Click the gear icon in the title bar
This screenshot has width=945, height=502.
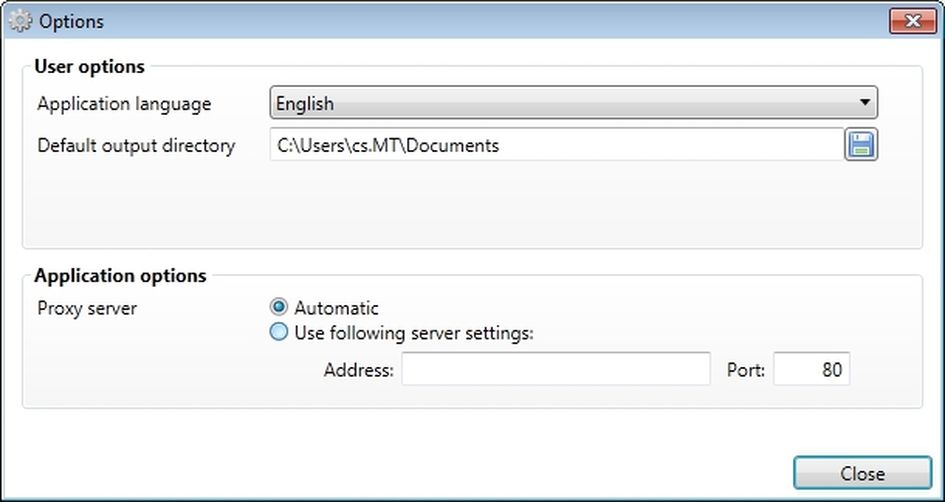coord(20,21)
